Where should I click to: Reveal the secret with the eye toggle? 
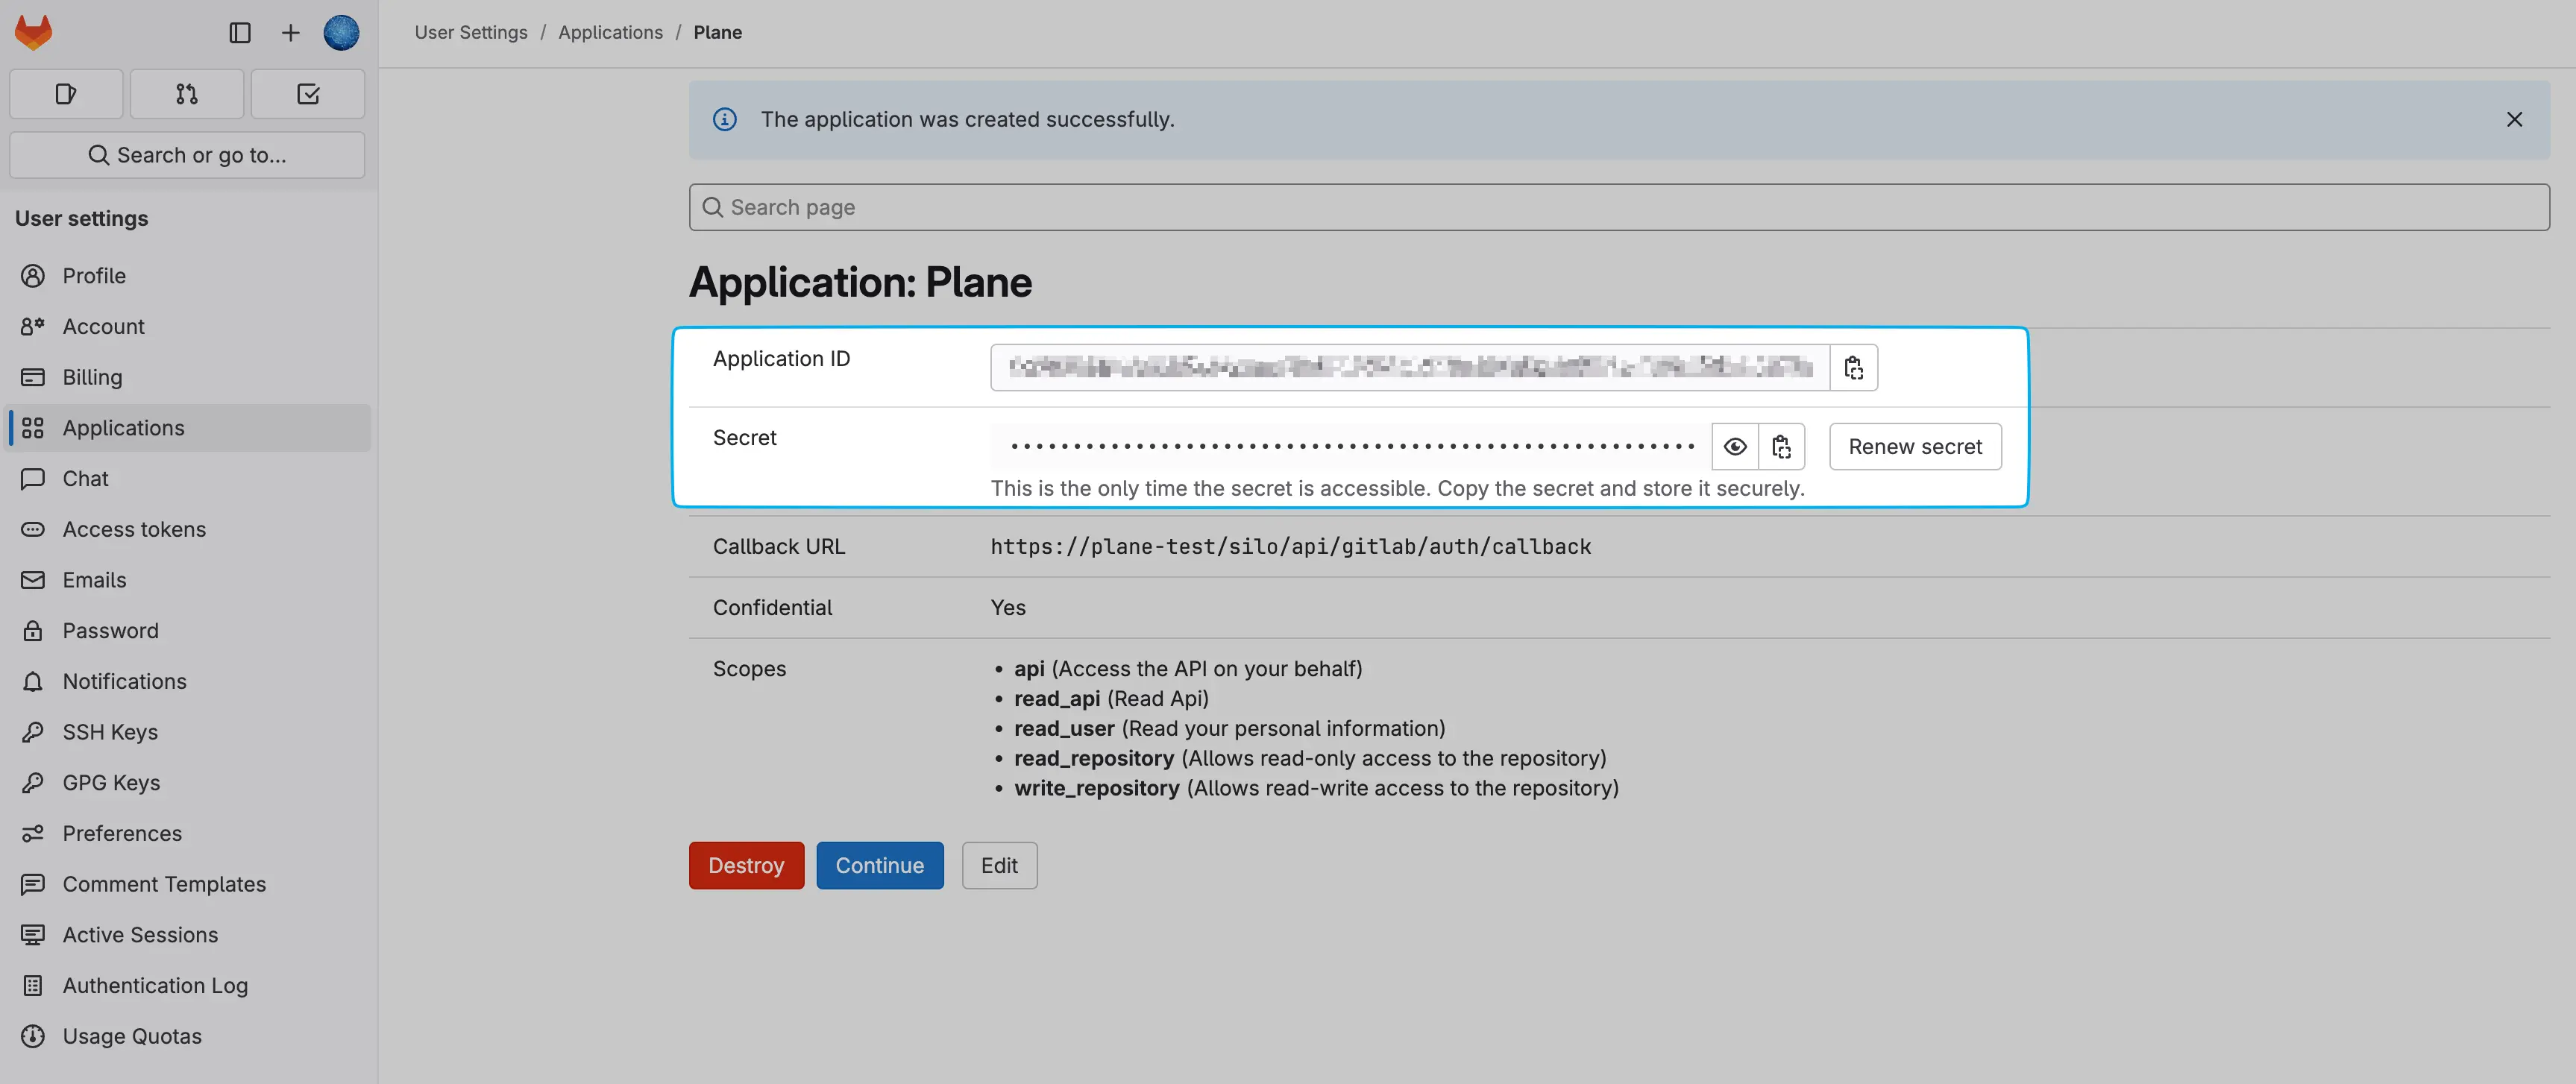point(1735,446)
